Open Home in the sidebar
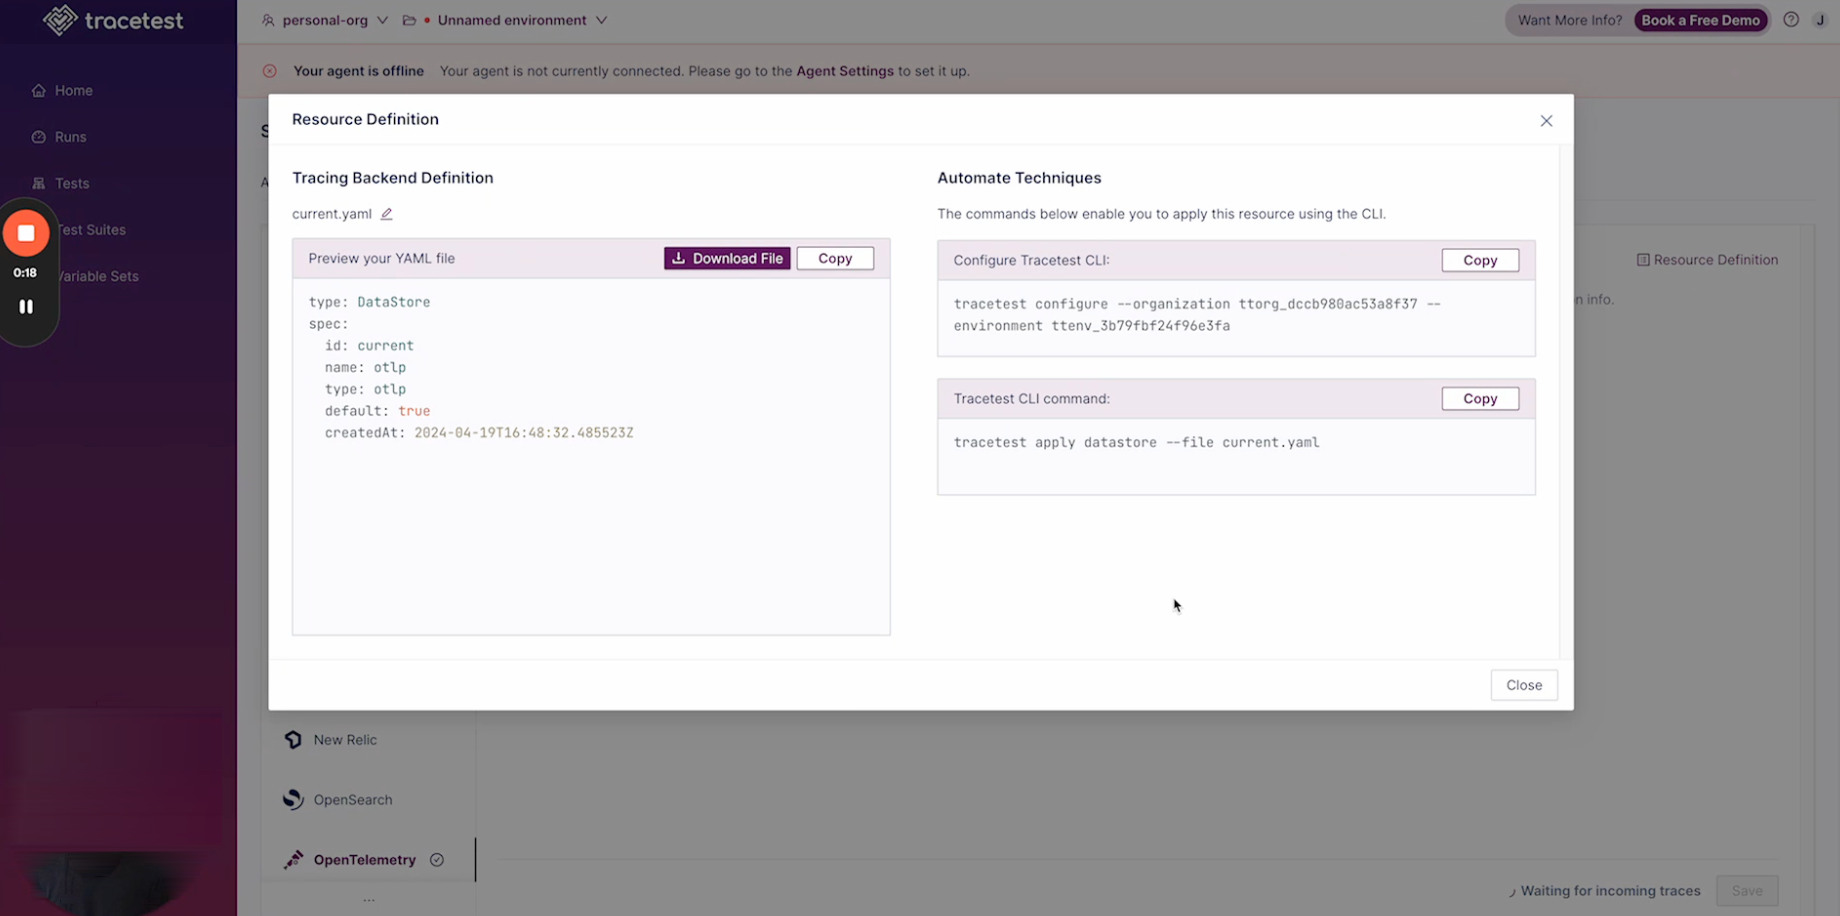This screenshot has width=1840, height=916. tap(62, 90)
